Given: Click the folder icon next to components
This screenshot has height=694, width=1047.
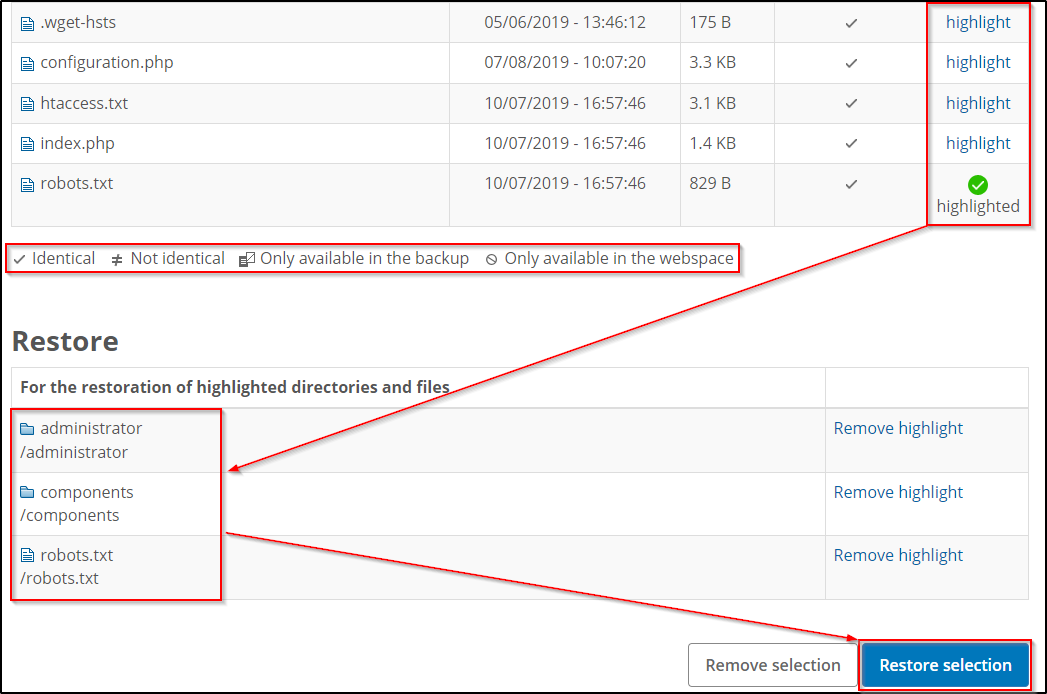Looking at the screenshot, I should [26, 492].
